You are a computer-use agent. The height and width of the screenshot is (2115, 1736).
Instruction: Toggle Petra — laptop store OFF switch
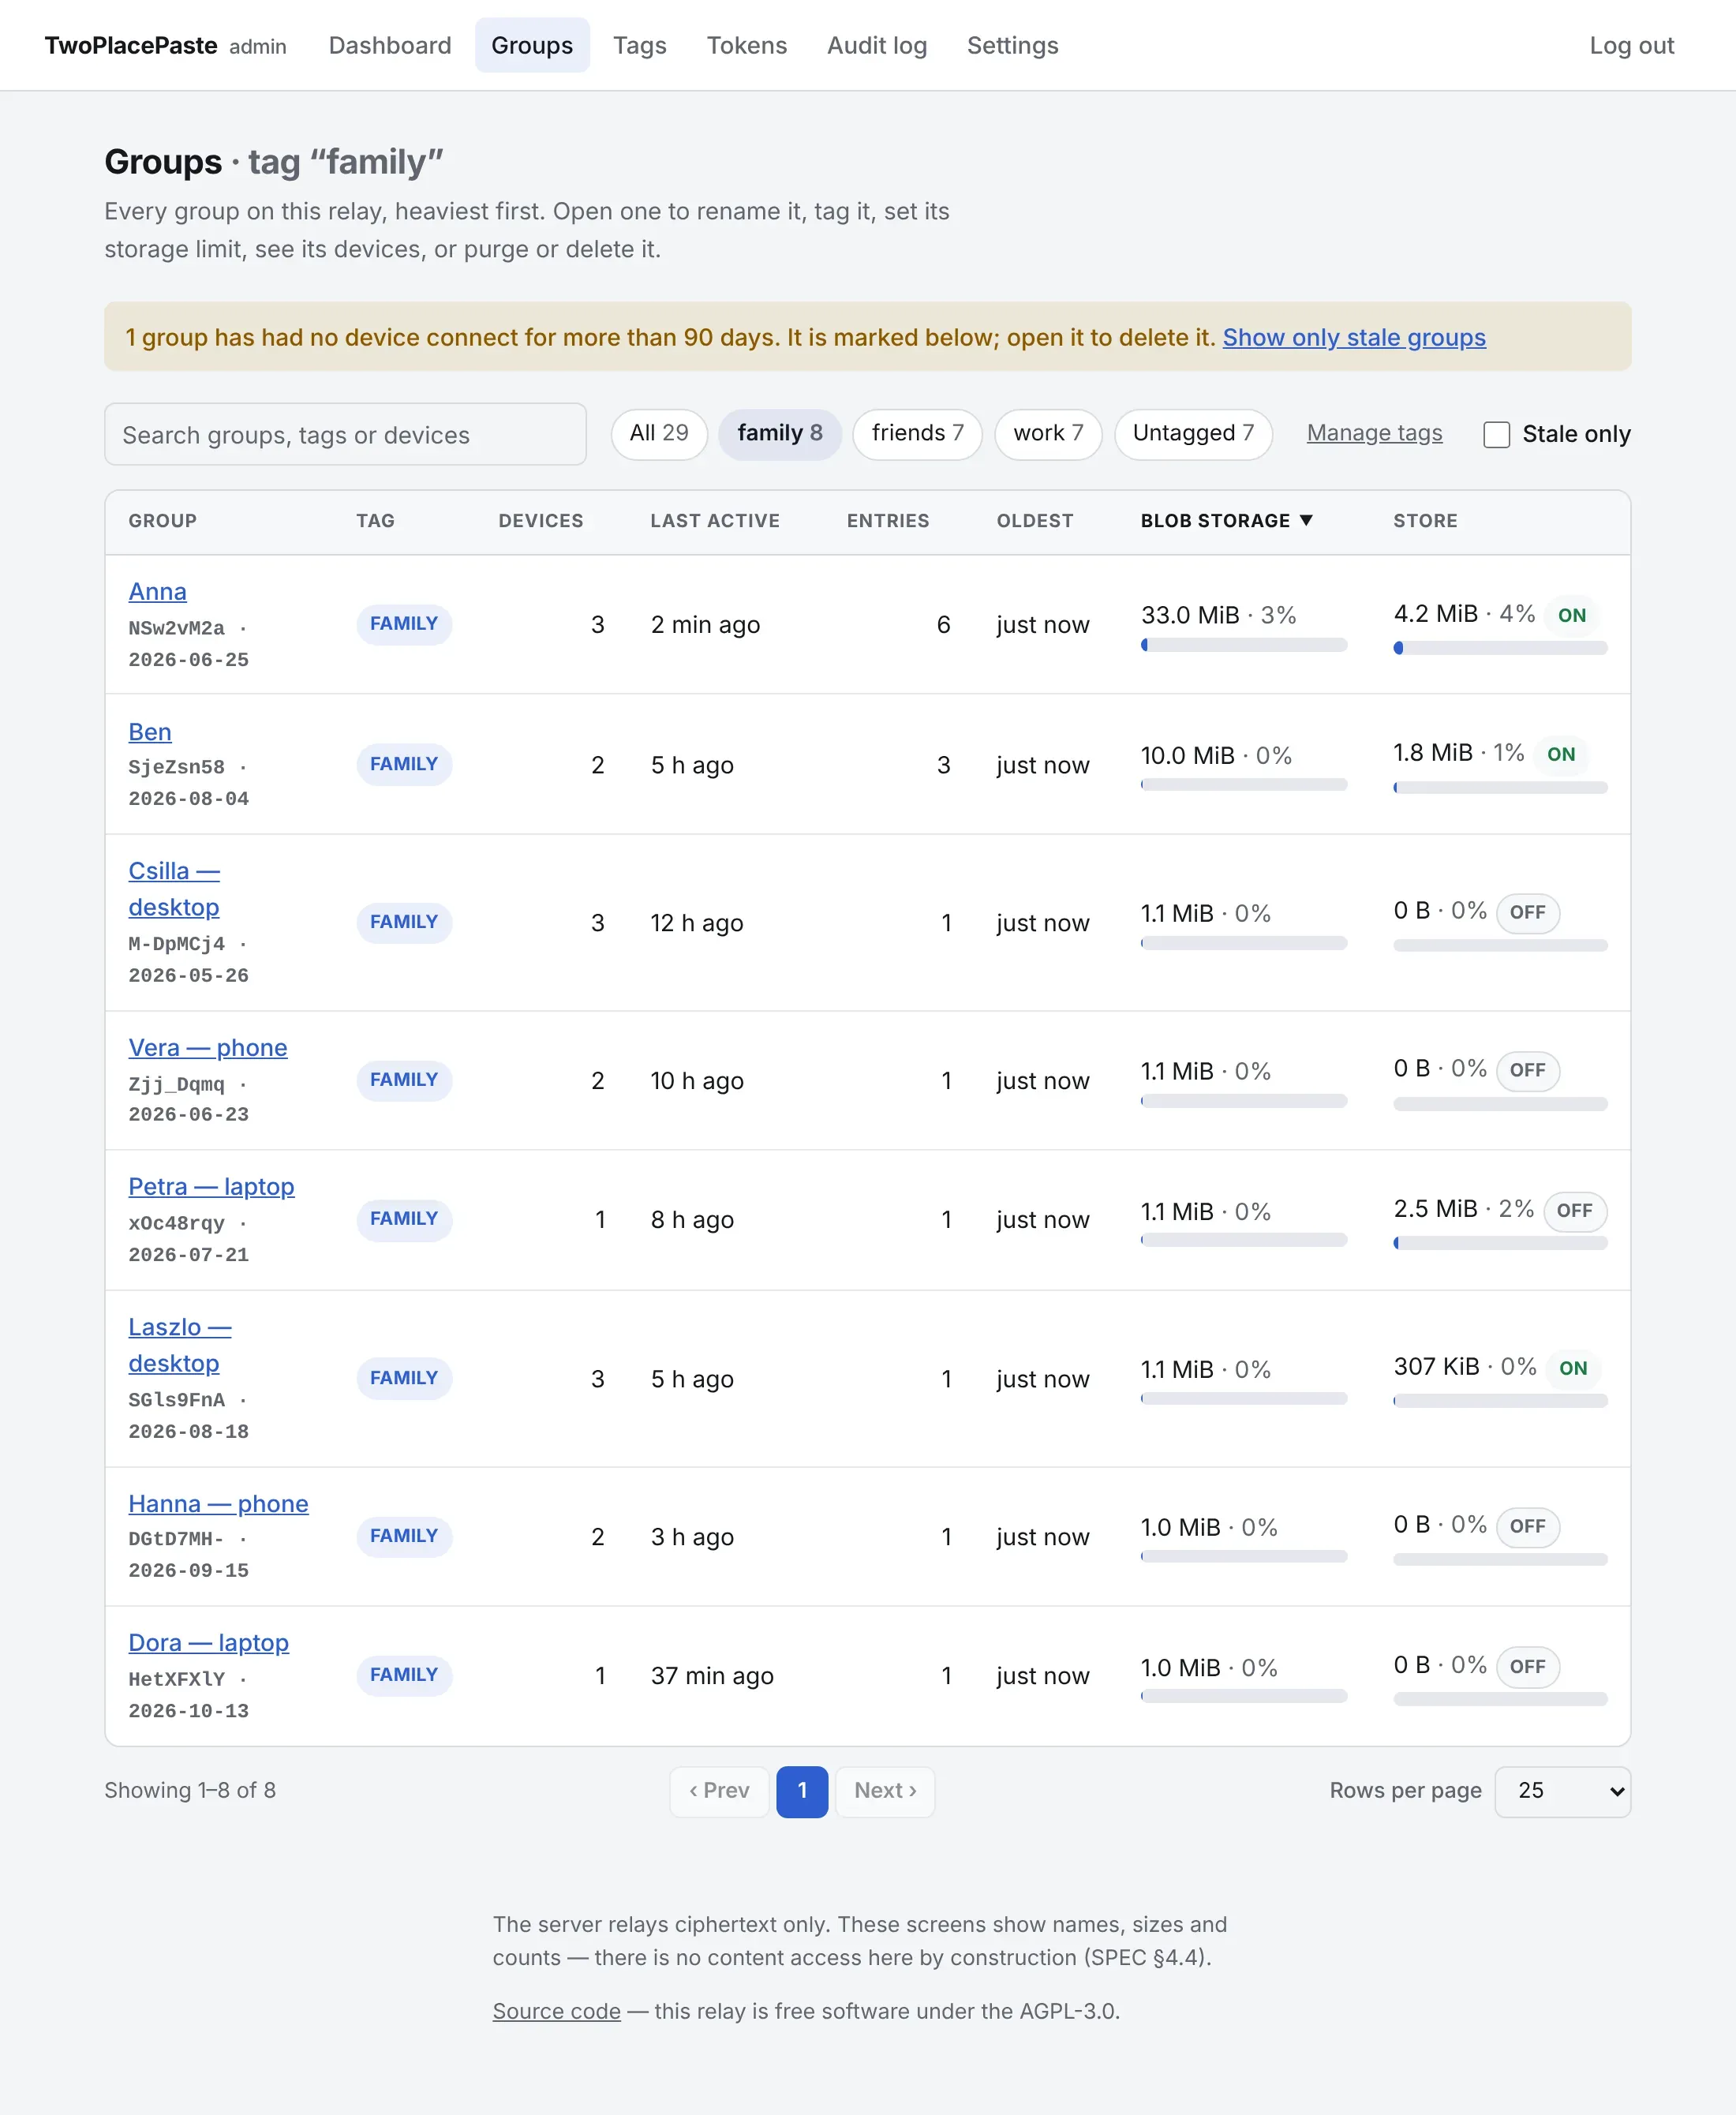click(1574, 1210)
